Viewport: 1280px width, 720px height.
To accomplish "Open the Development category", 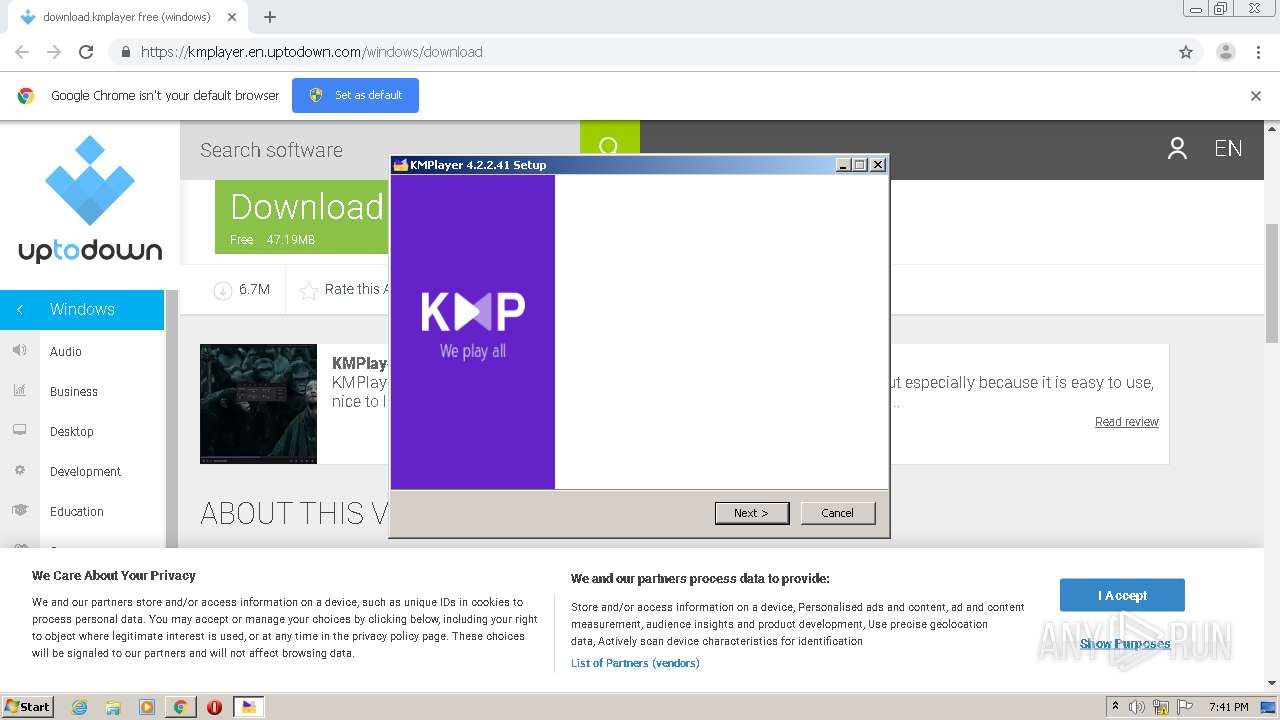I will 85,472.
